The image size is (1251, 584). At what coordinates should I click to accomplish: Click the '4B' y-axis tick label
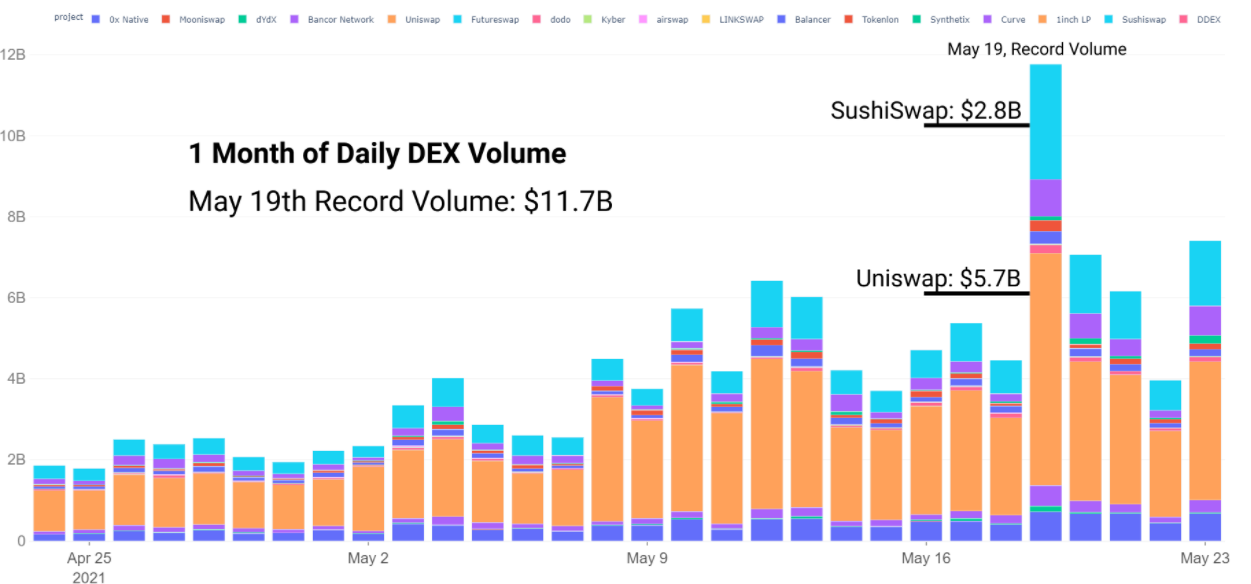pyautogui.click(x=15, y=379)
